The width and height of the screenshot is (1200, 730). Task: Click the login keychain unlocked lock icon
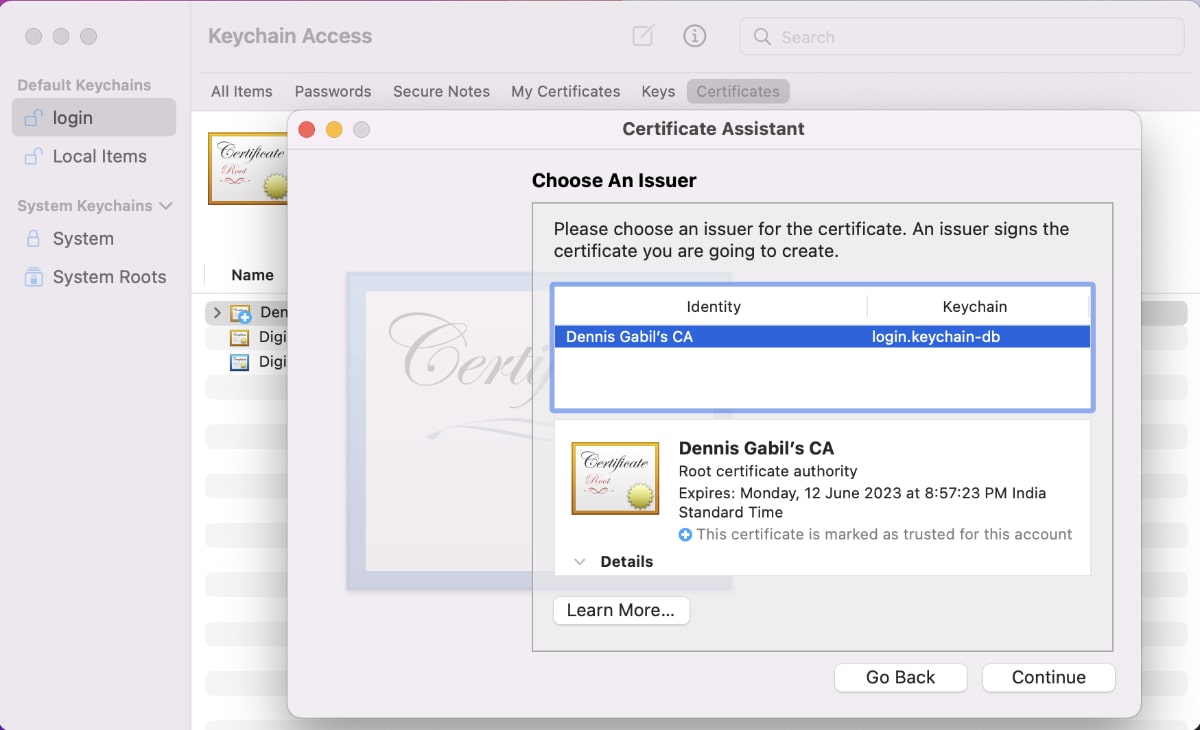pos(33,118)
